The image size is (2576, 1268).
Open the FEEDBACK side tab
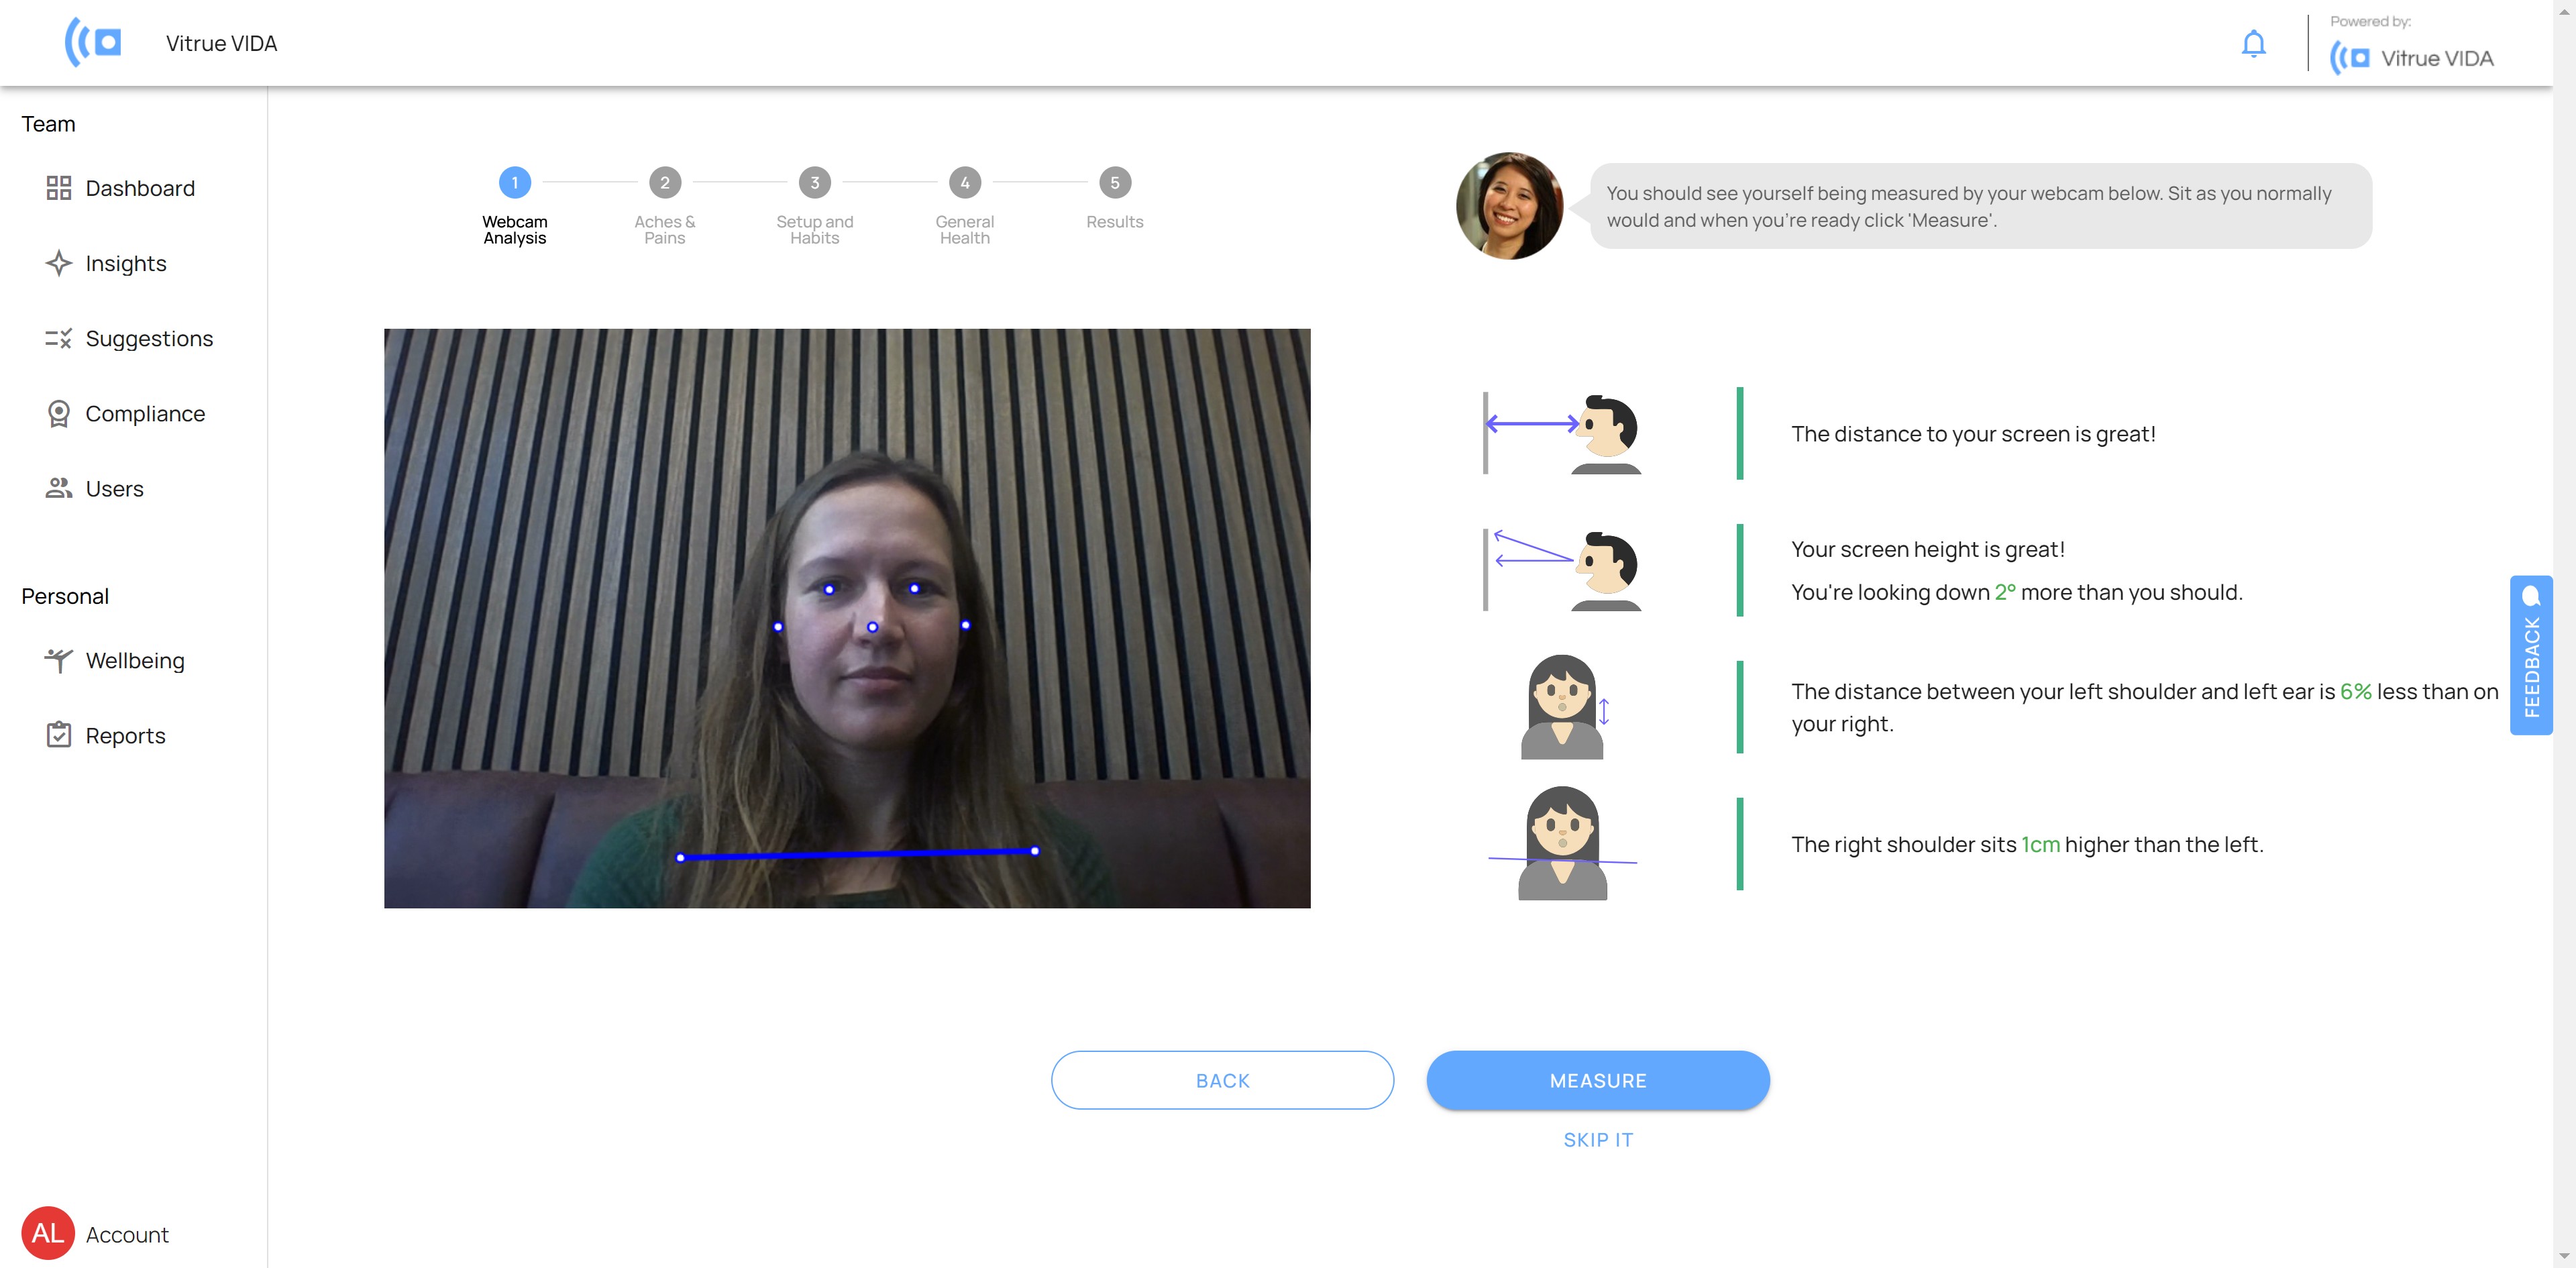(x=2530, y=655)
